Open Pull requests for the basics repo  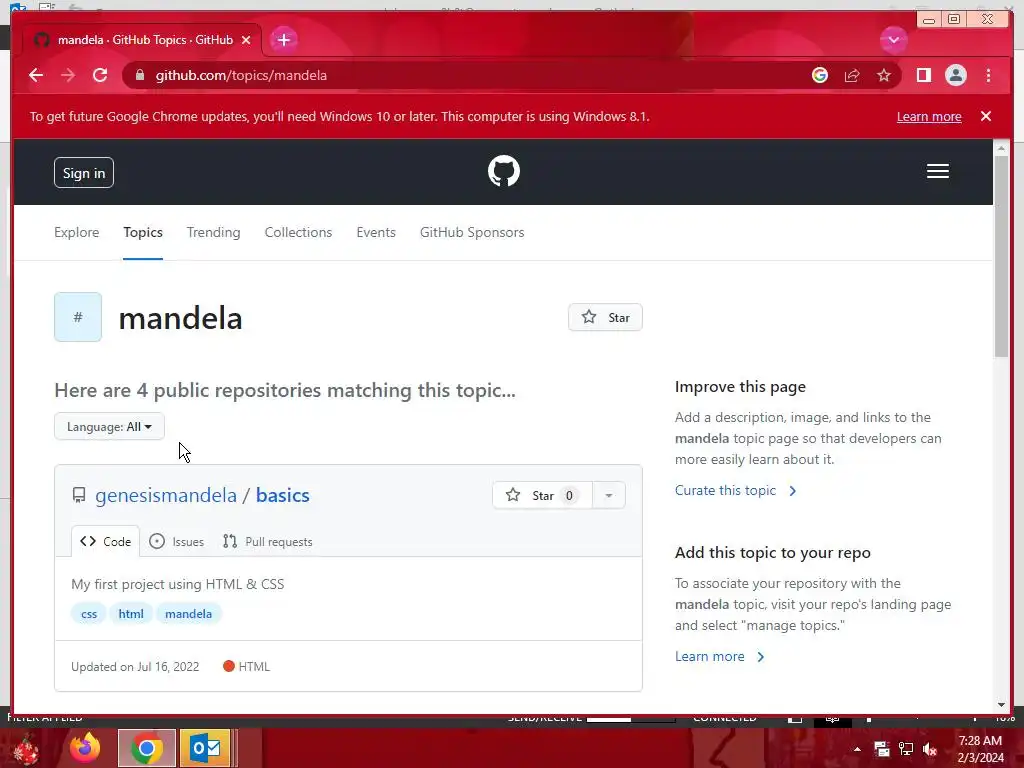pyautogui.click(x=267, y=541)
